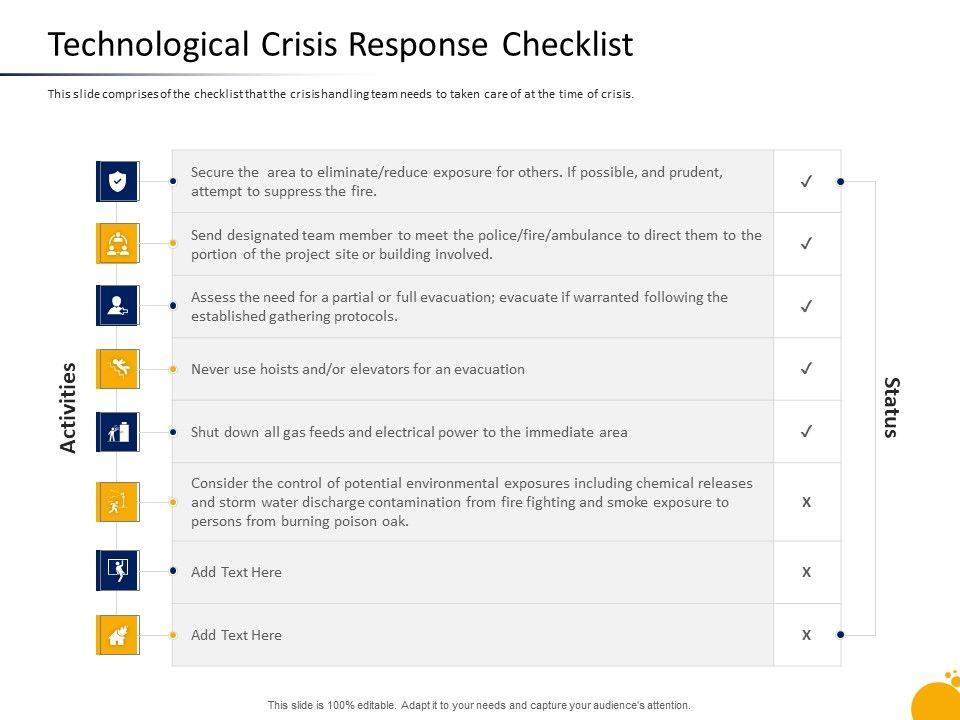Image resolution: width=960 pixels, height=720 pixels.
Task: Click the first 'Add Text Here' placeholder
Action: [236, 572]
